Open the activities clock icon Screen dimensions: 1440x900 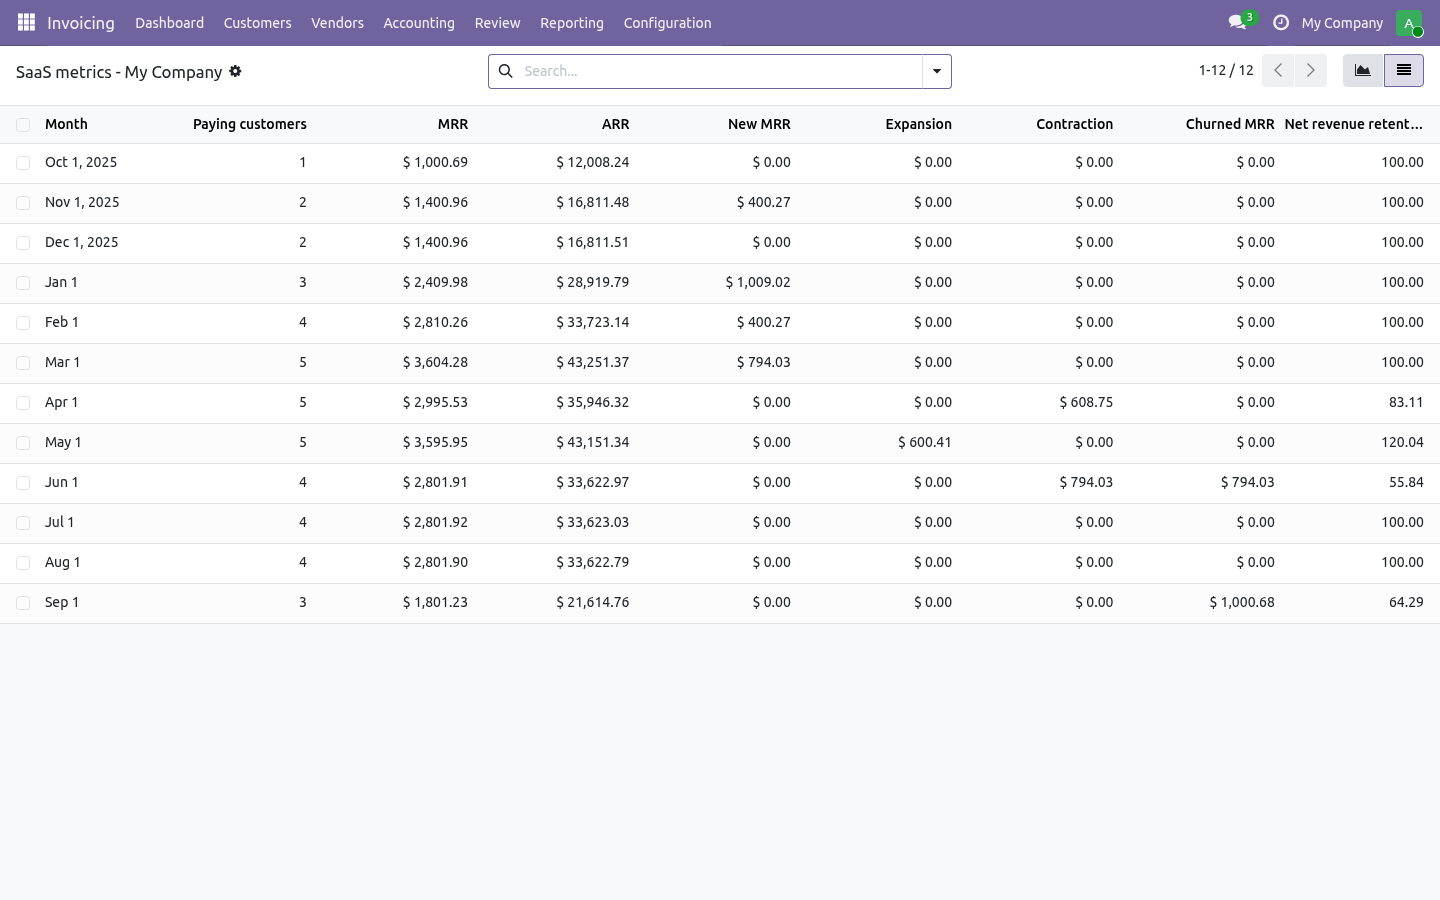[1281, 22]
